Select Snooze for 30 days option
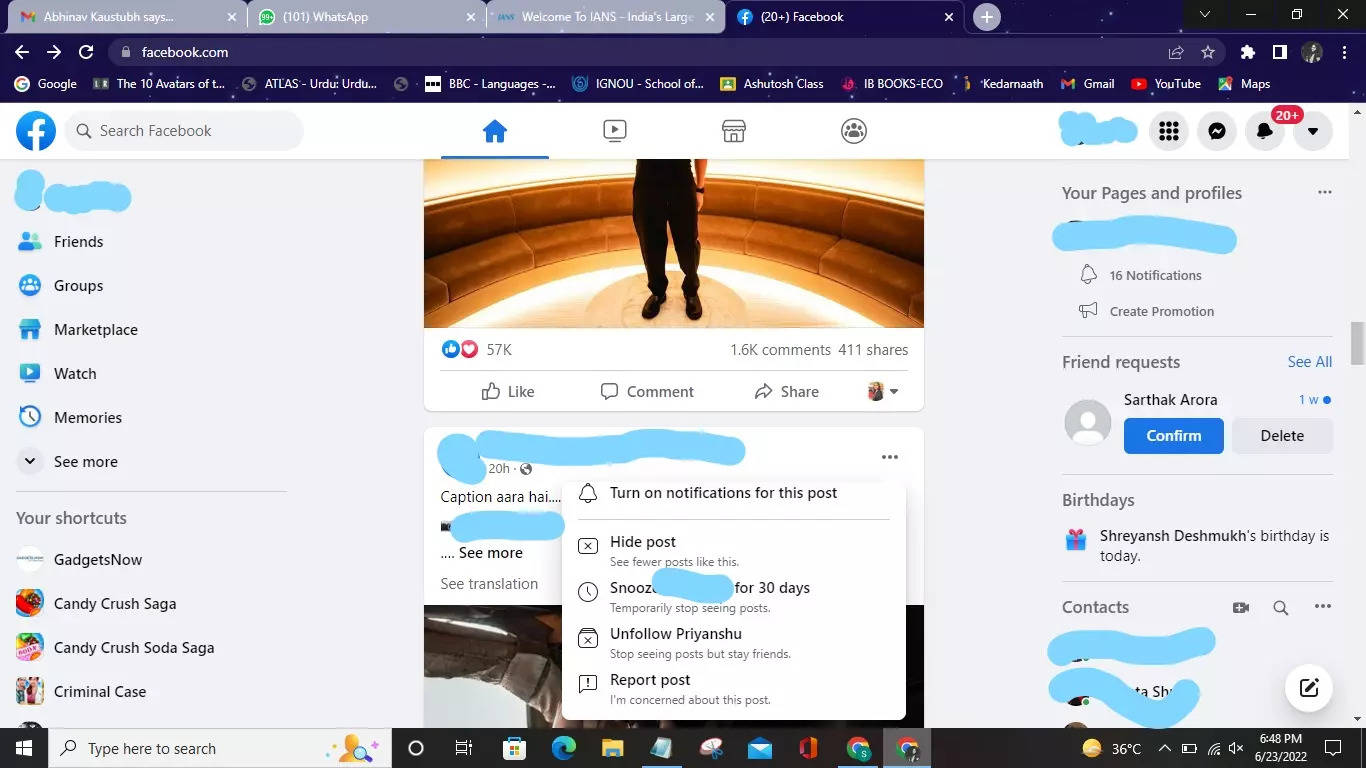This screenshot has height=768, width=1366. (x=734, y=596)
